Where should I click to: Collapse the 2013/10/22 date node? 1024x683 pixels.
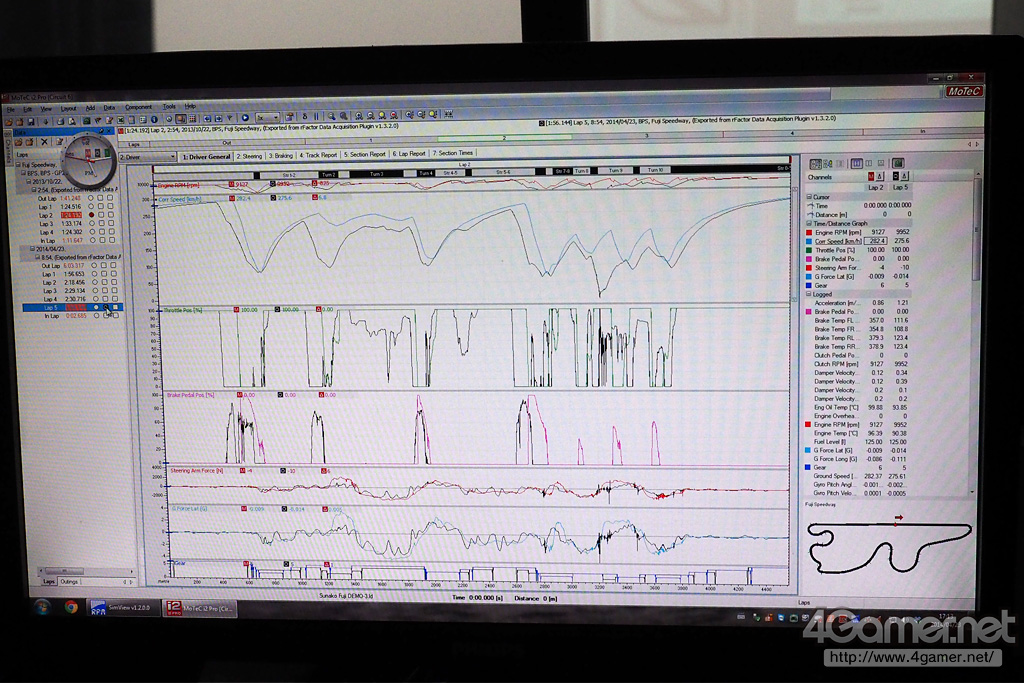29,182
